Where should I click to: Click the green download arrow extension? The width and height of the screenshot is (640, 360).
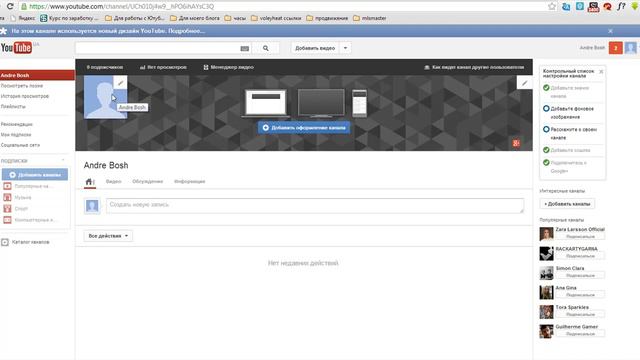tap(635, 7)
